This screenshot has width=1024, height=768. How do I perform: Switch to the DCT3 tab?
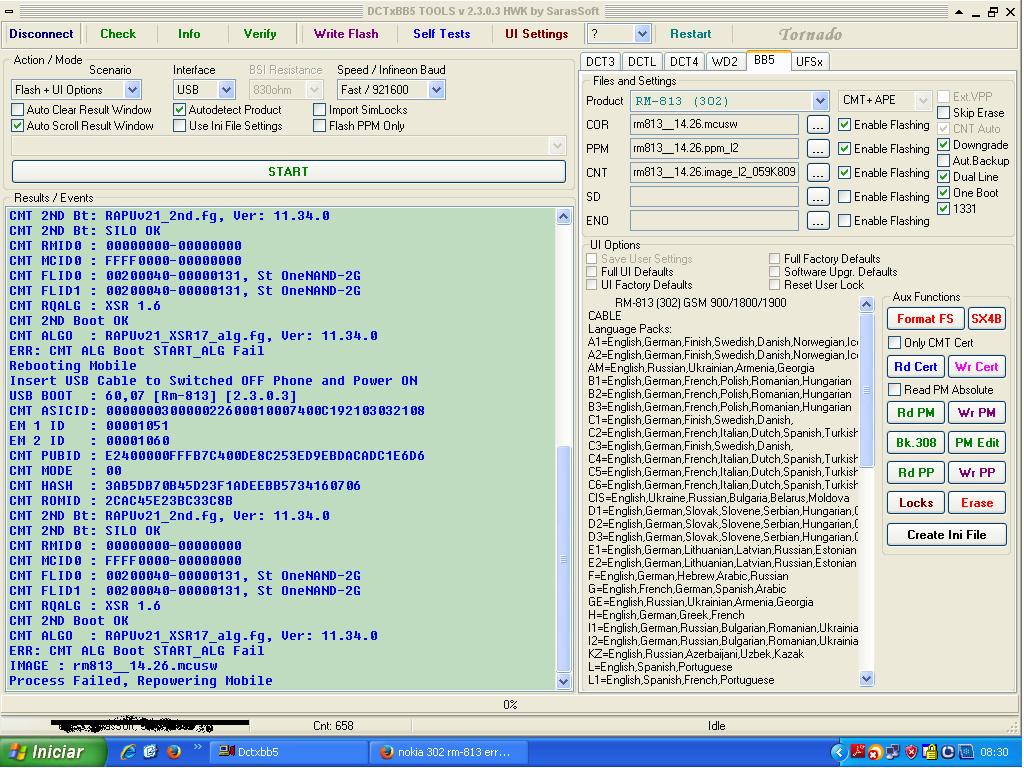coord(600,61)
